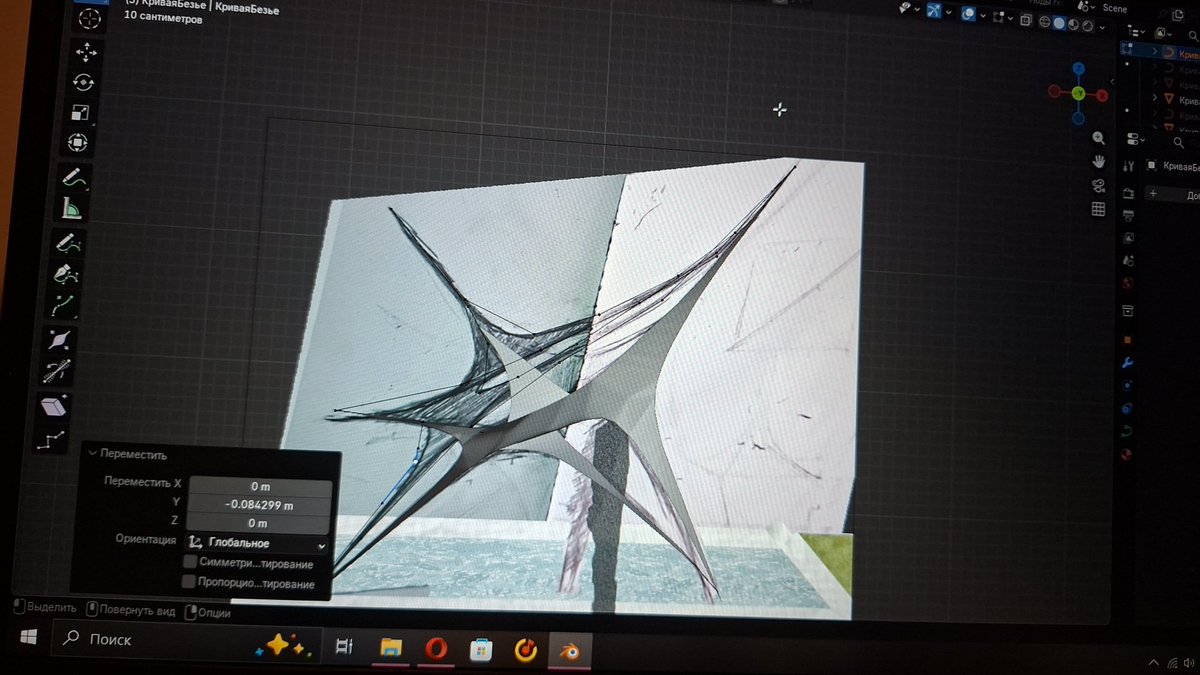Screen dimensions: 1200x675
Task: Toggle viewport gizmos display button
Action: [x=933, y=12]
